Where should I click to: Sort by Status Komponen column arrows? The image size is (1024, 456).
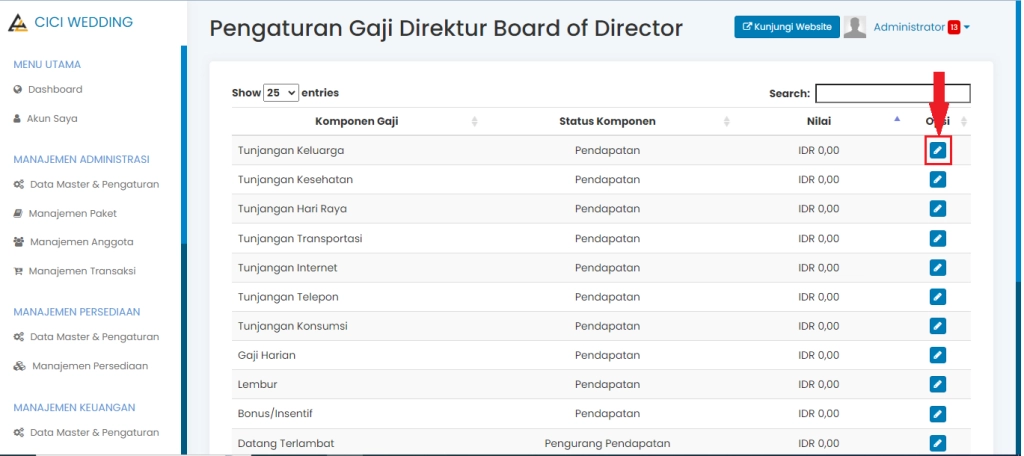726,122
